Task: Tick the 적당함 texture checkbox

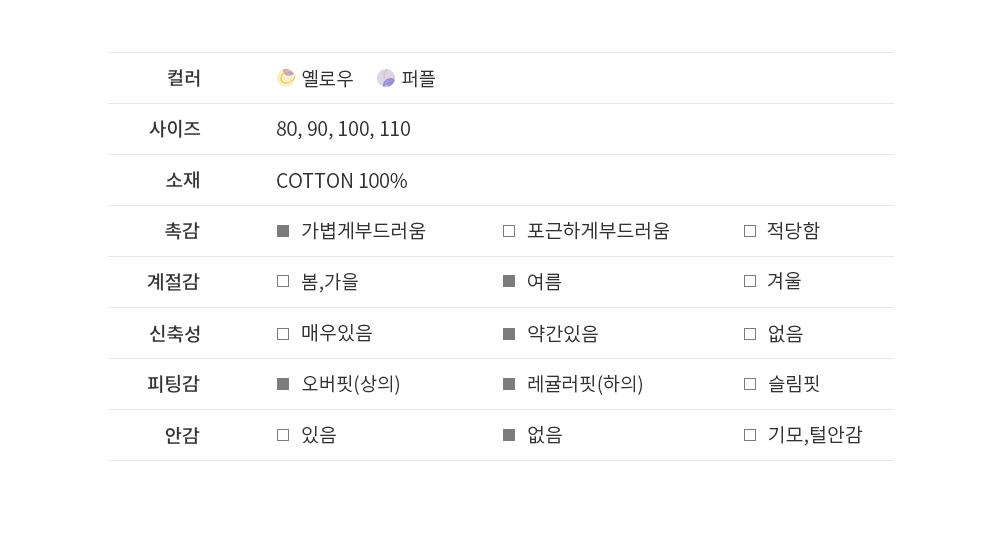Action: pyautogui.click(x=750, y=231)
